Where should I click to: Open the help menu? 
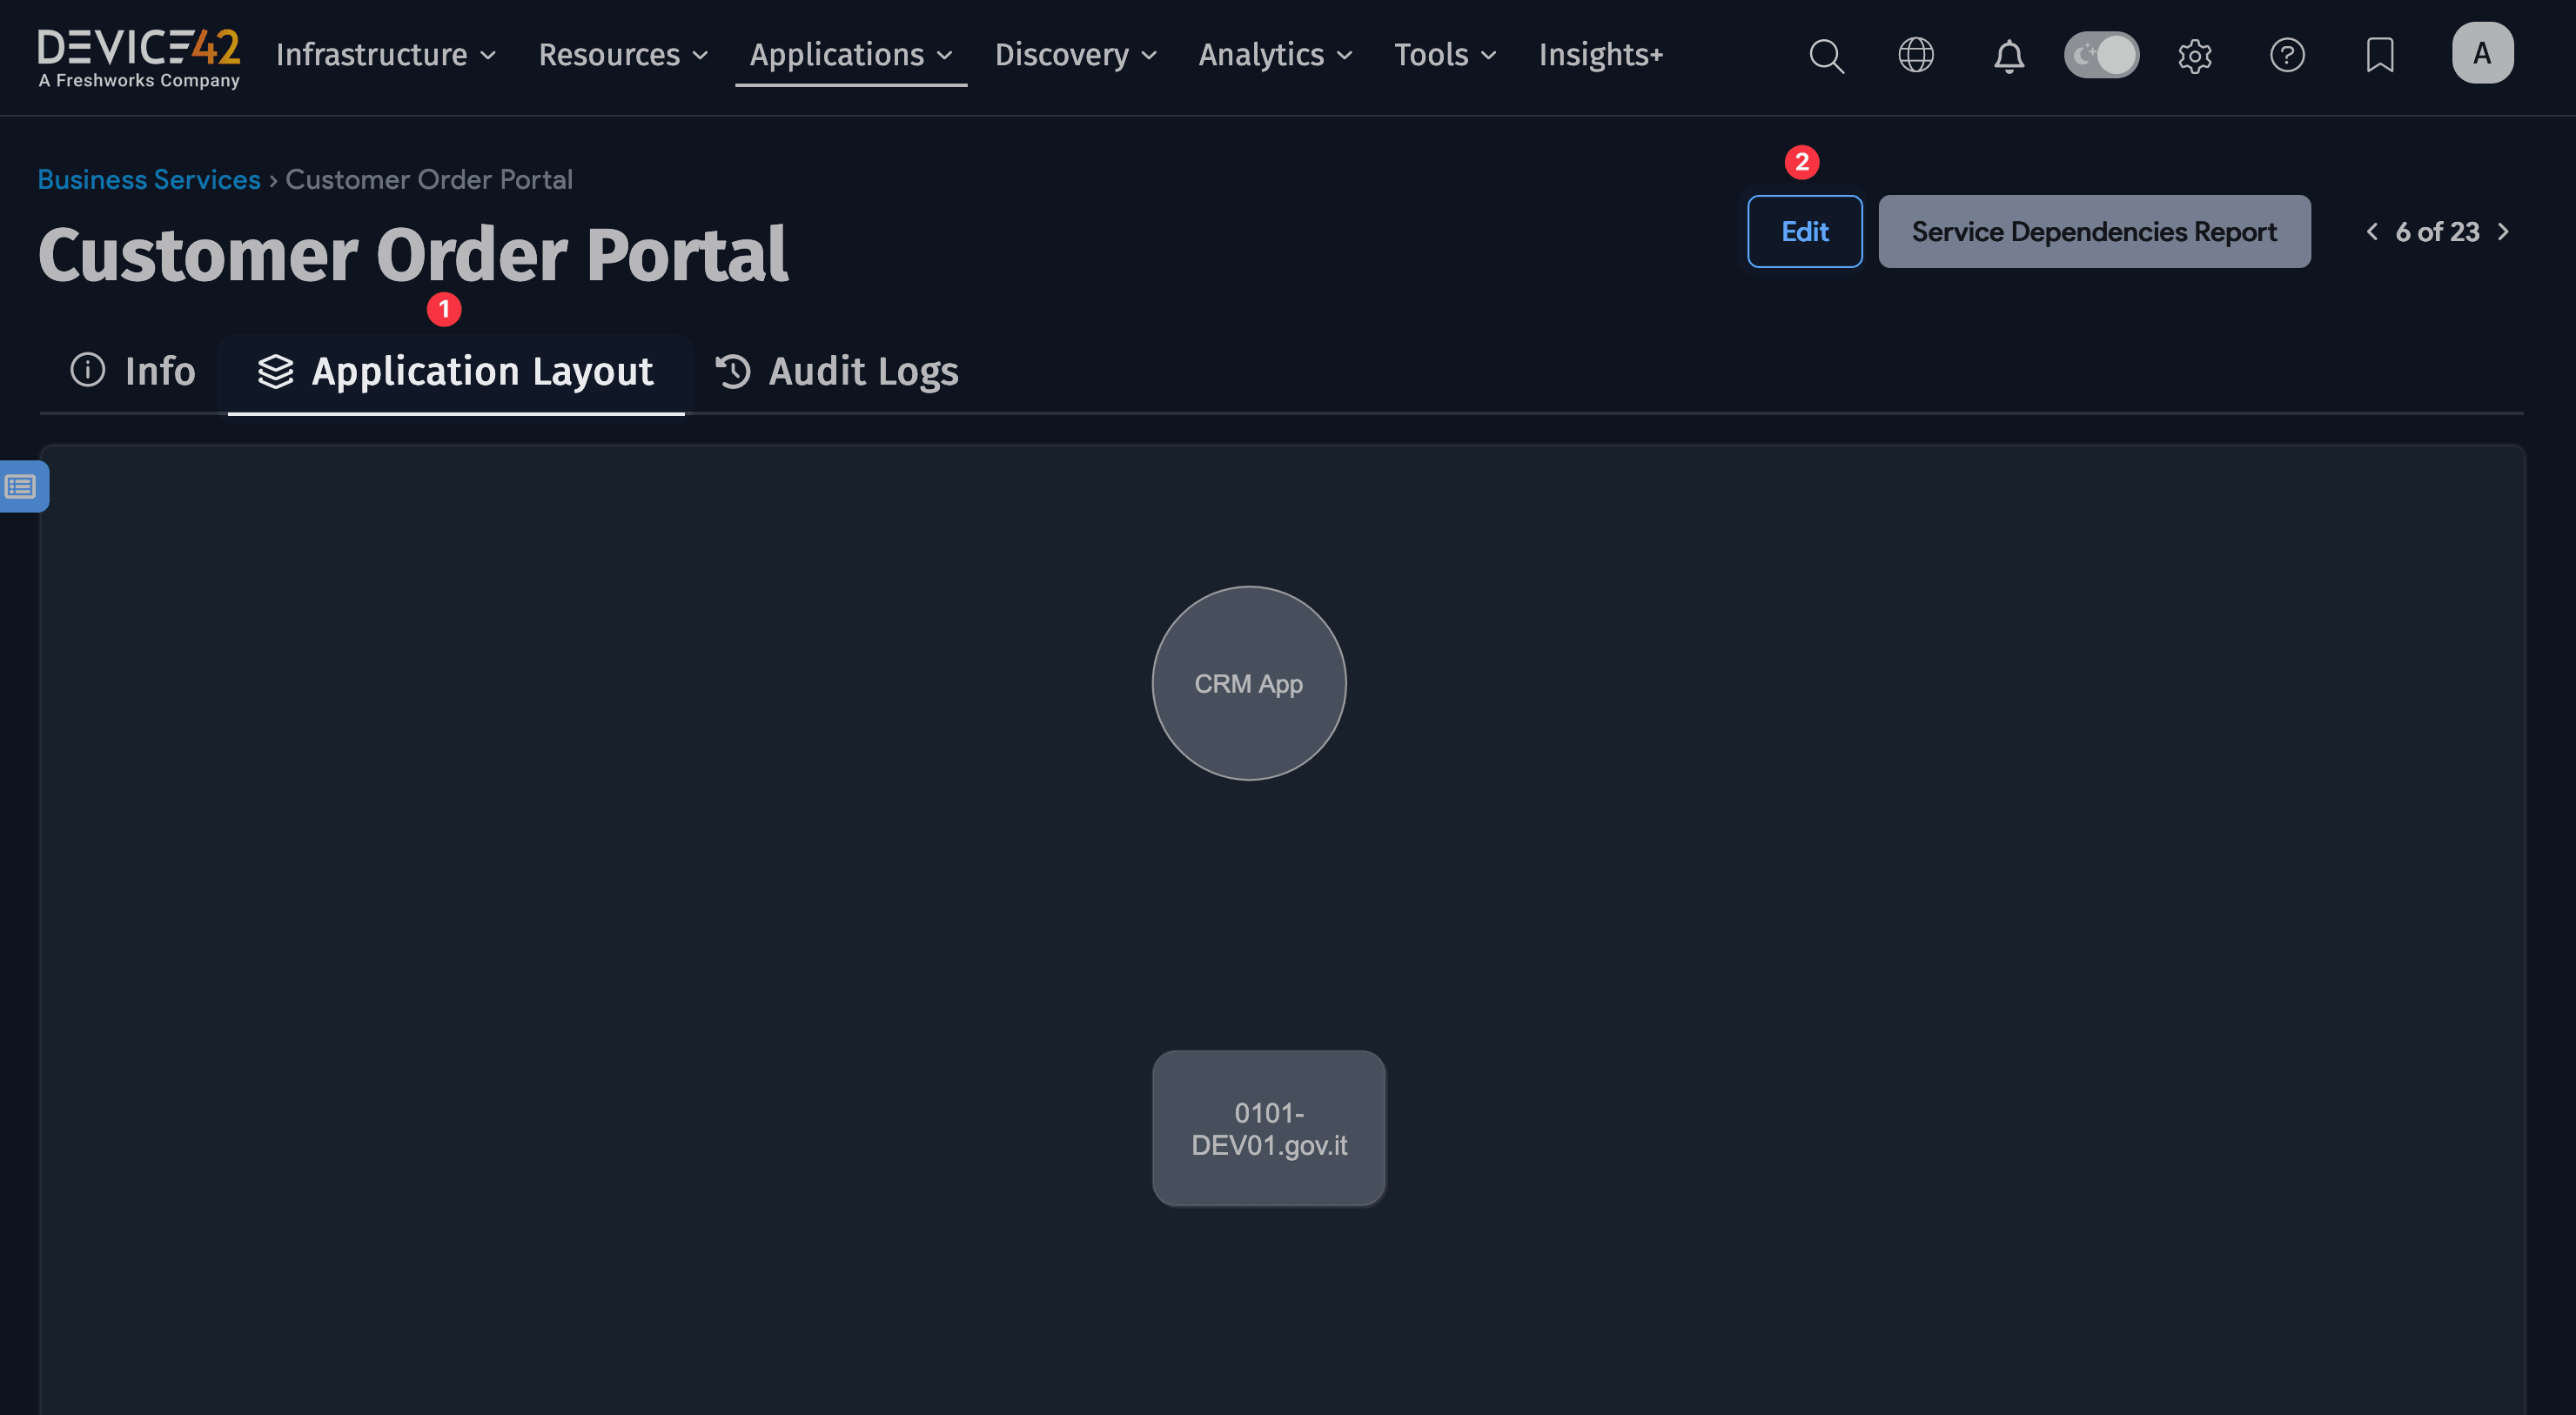pos(2288,56)
